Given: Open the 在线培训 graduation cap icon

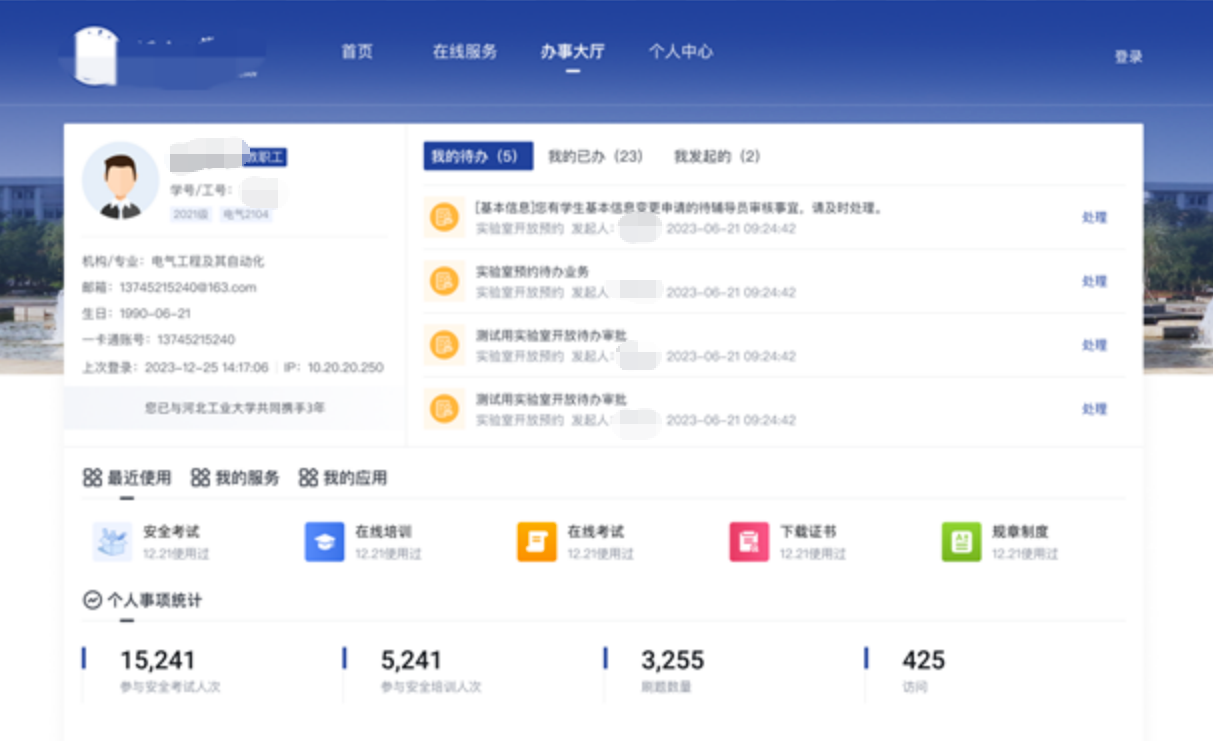Looking at the screenshot, I should click(324, 542).
